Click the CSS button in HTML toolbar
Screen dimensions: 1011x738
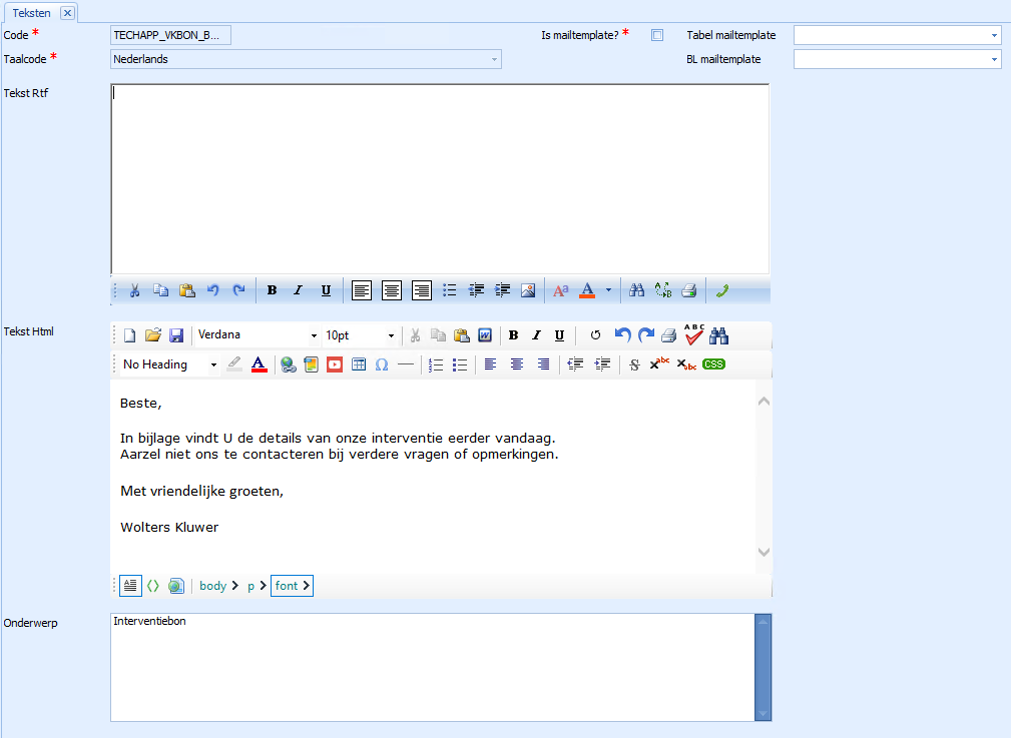click(713, 365)
